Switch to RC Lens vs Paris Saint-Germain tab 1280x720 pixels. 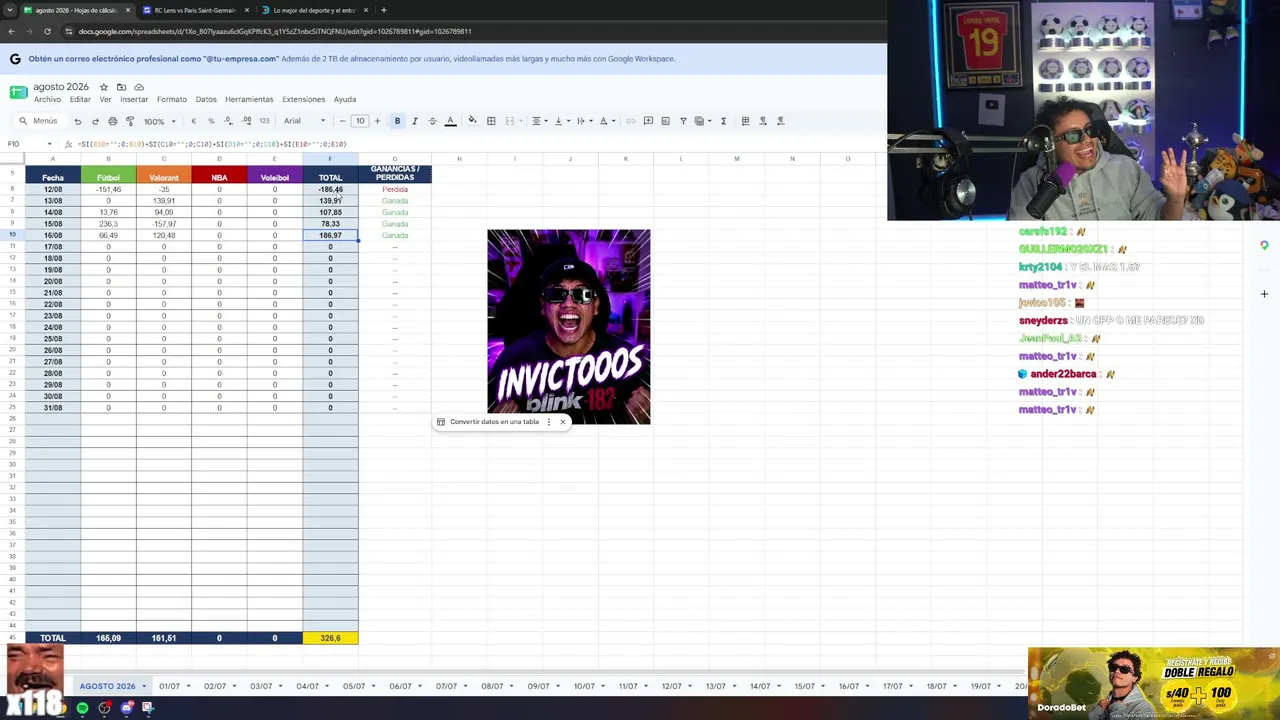click(x=194, y=10)
